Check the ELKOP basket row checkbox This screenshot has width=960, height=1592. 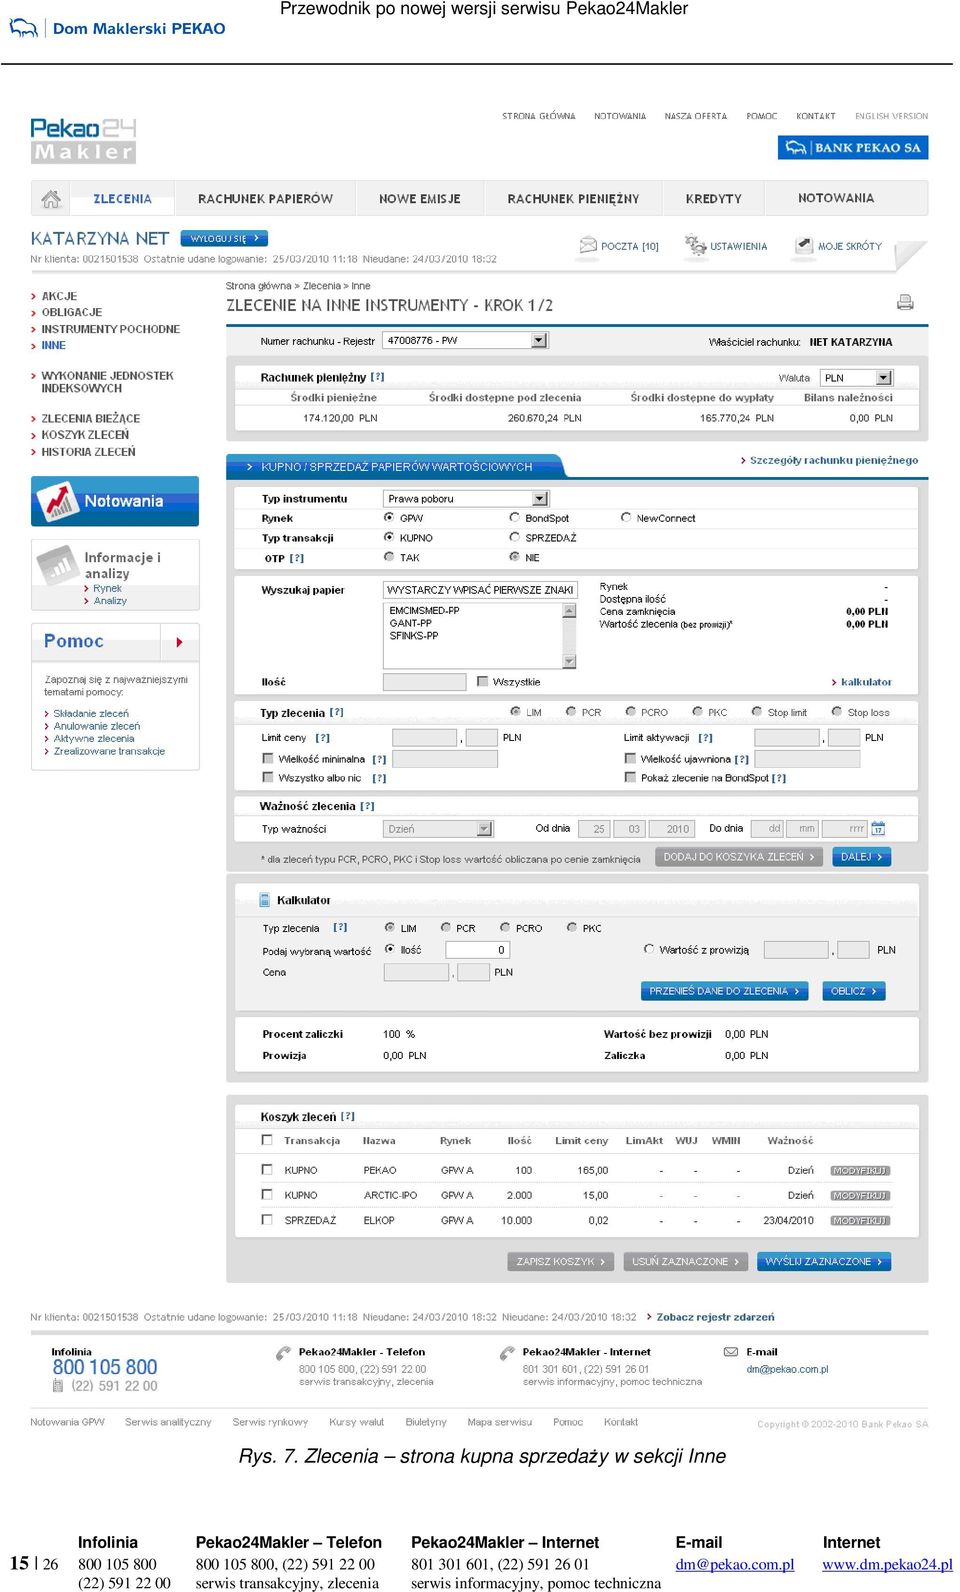pos(267,1219)
